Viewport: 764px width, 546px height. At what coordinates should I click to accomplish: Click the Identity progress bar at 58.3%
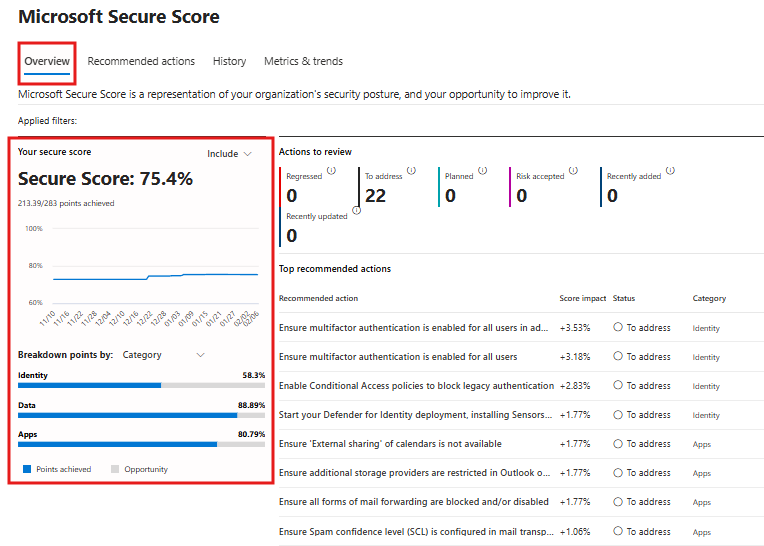coord(141,385)
